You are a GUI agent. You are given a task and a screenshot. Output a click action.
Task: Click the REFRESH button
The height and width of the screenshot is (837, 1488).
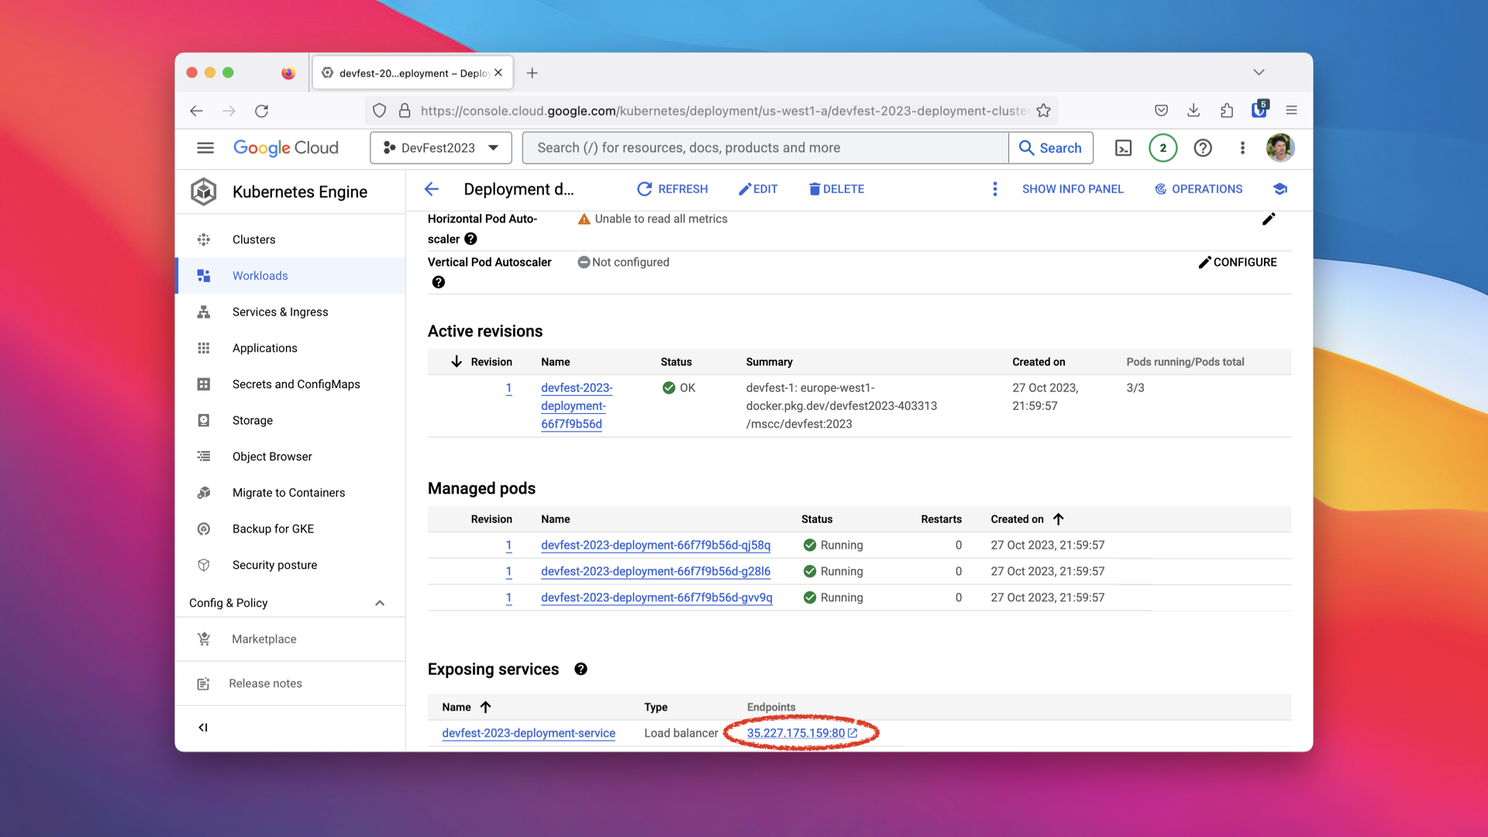[672, 189]
